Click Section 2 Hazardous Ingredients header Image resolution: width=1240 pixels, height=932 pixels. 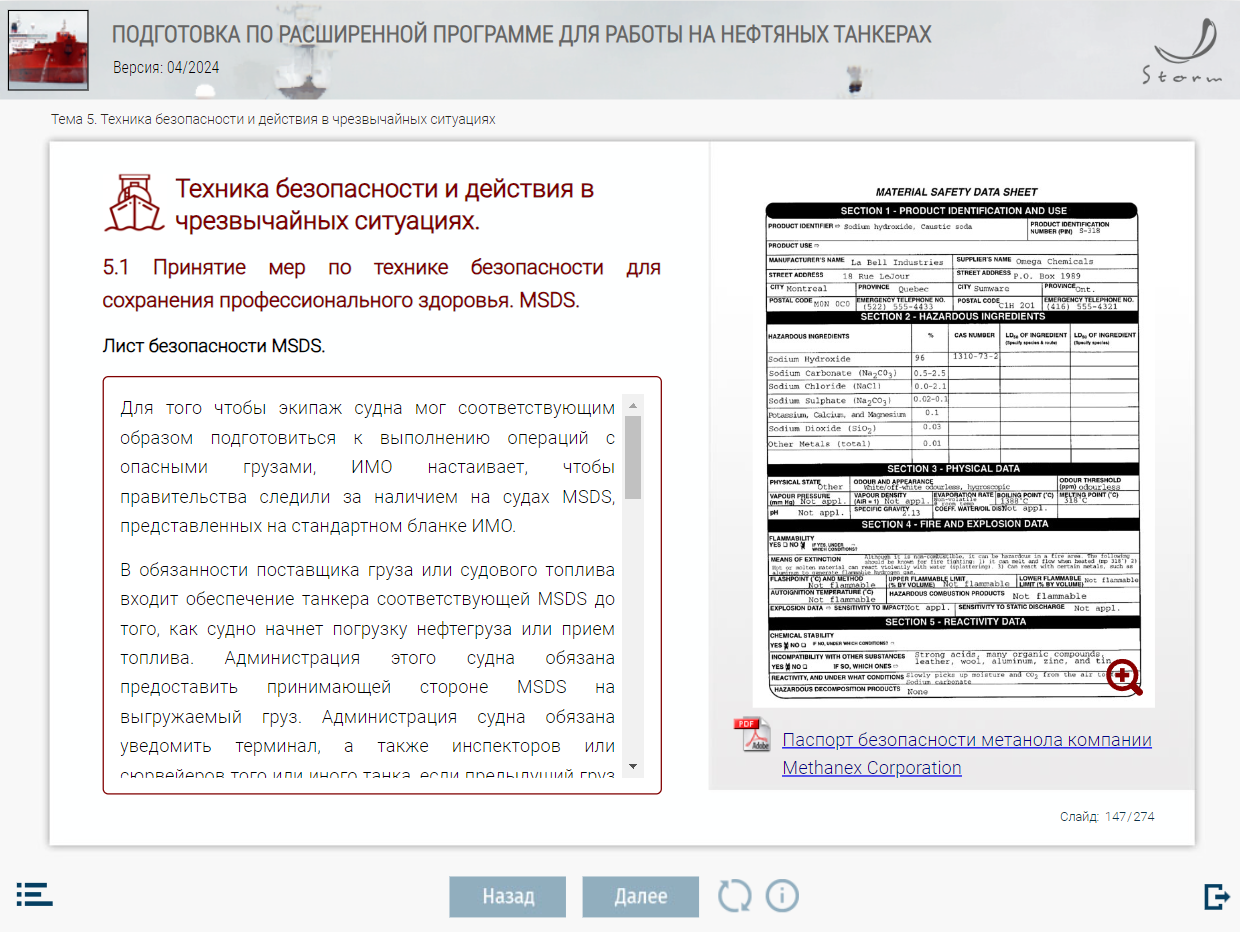tap(953, 316)
